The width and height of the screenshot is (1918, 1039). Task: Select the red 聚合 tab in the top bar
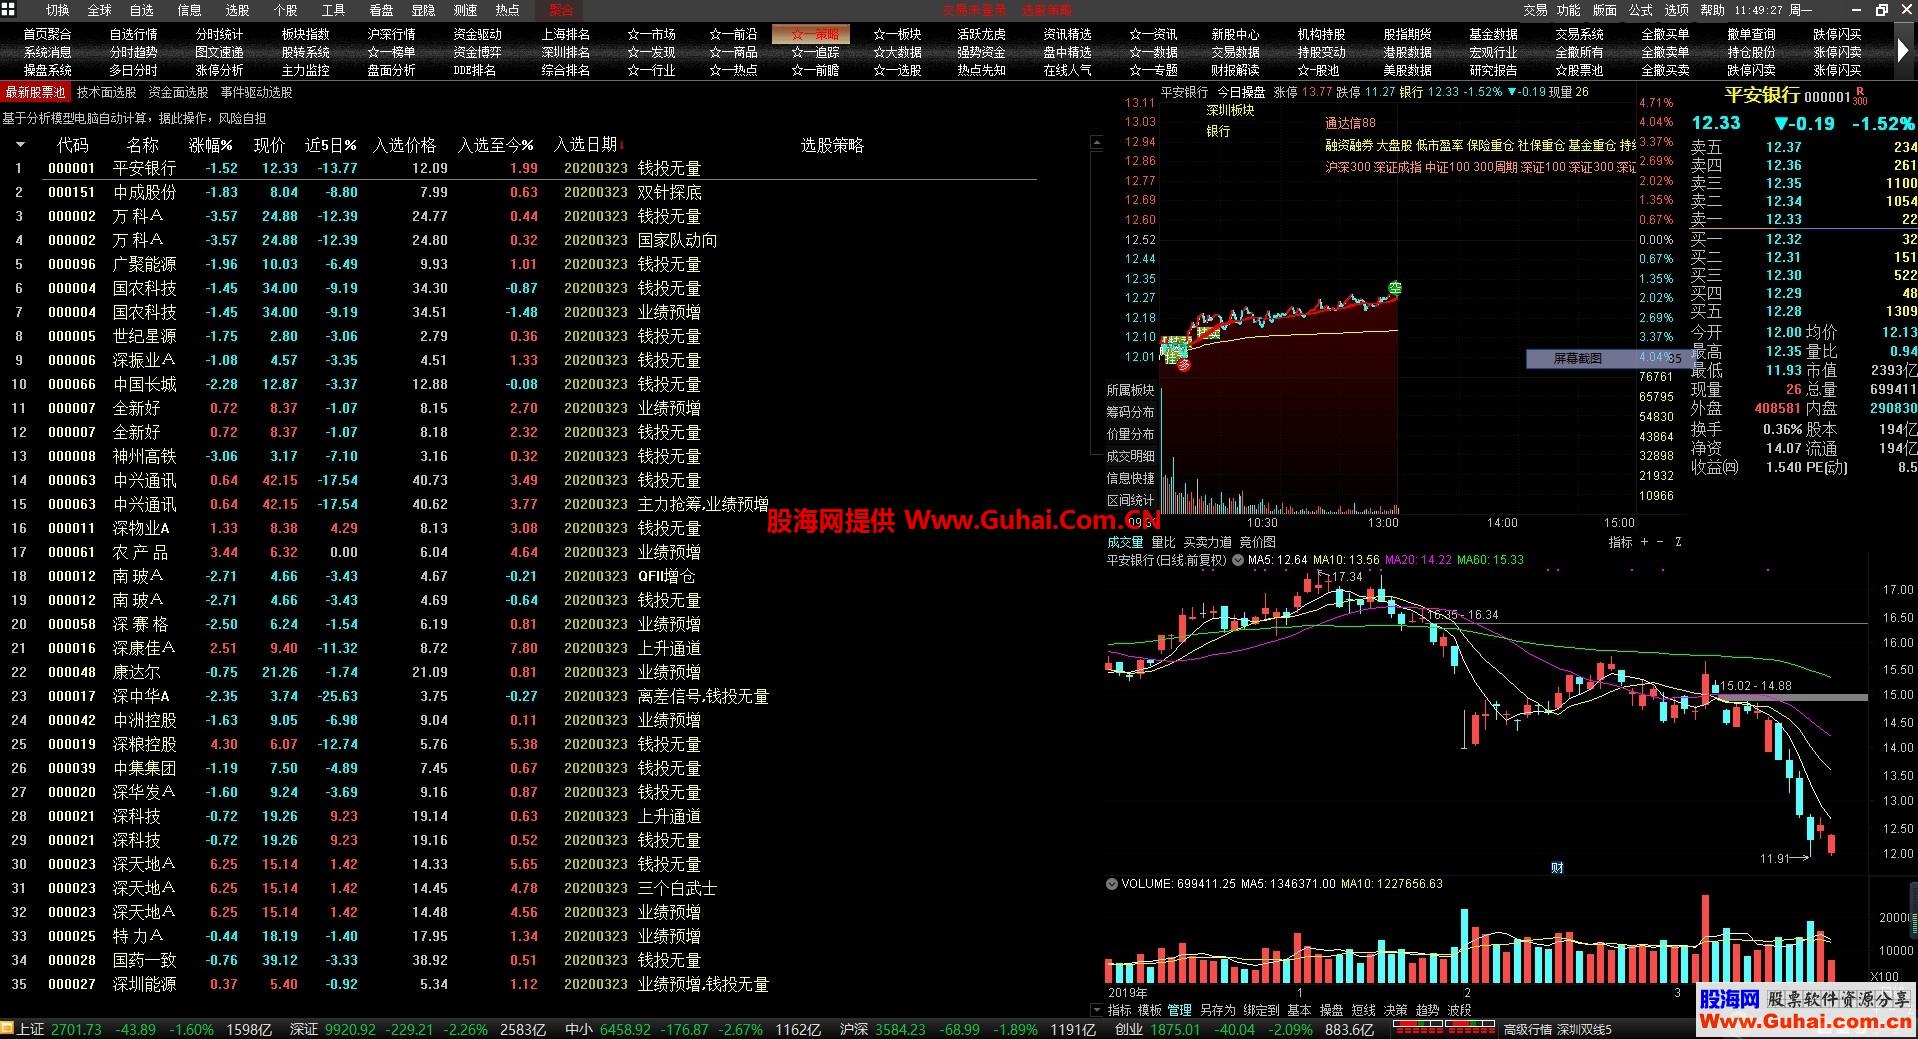coord(561,10)
